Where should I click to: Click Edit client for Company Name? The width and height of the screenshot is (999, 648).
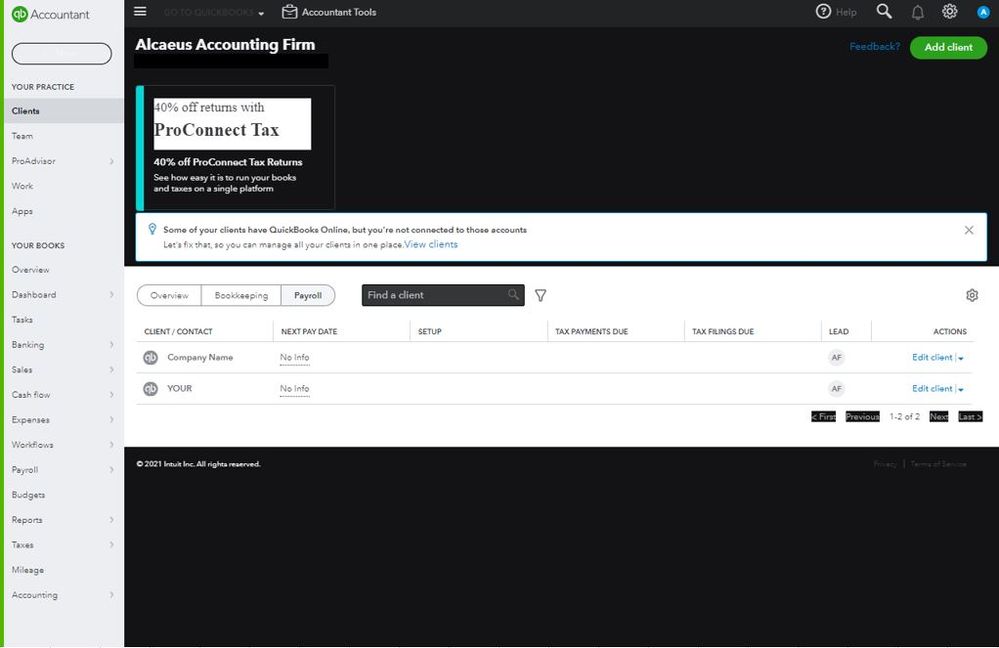[932, 357]
